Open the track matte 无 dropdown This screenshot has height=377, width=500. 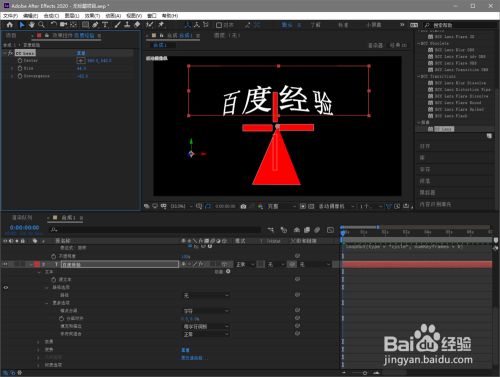275,264
